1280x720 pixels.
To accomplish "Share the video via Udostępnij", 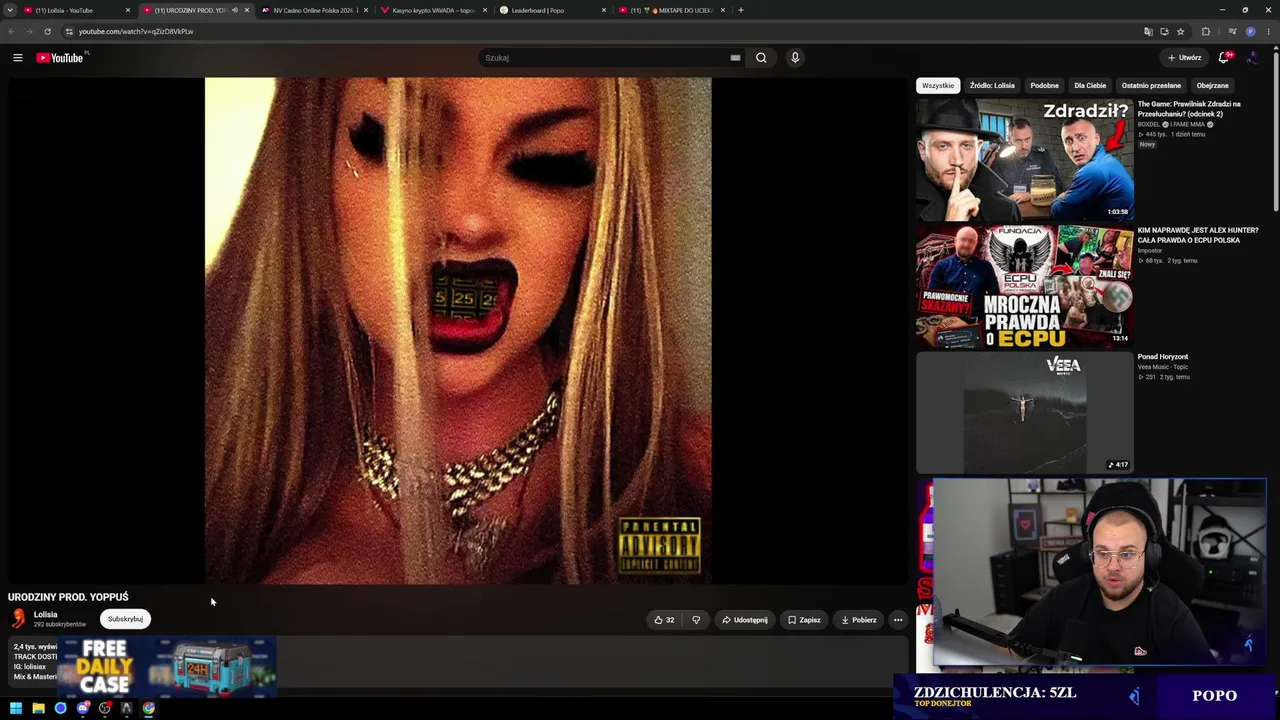I will click(x=745, y=620).
